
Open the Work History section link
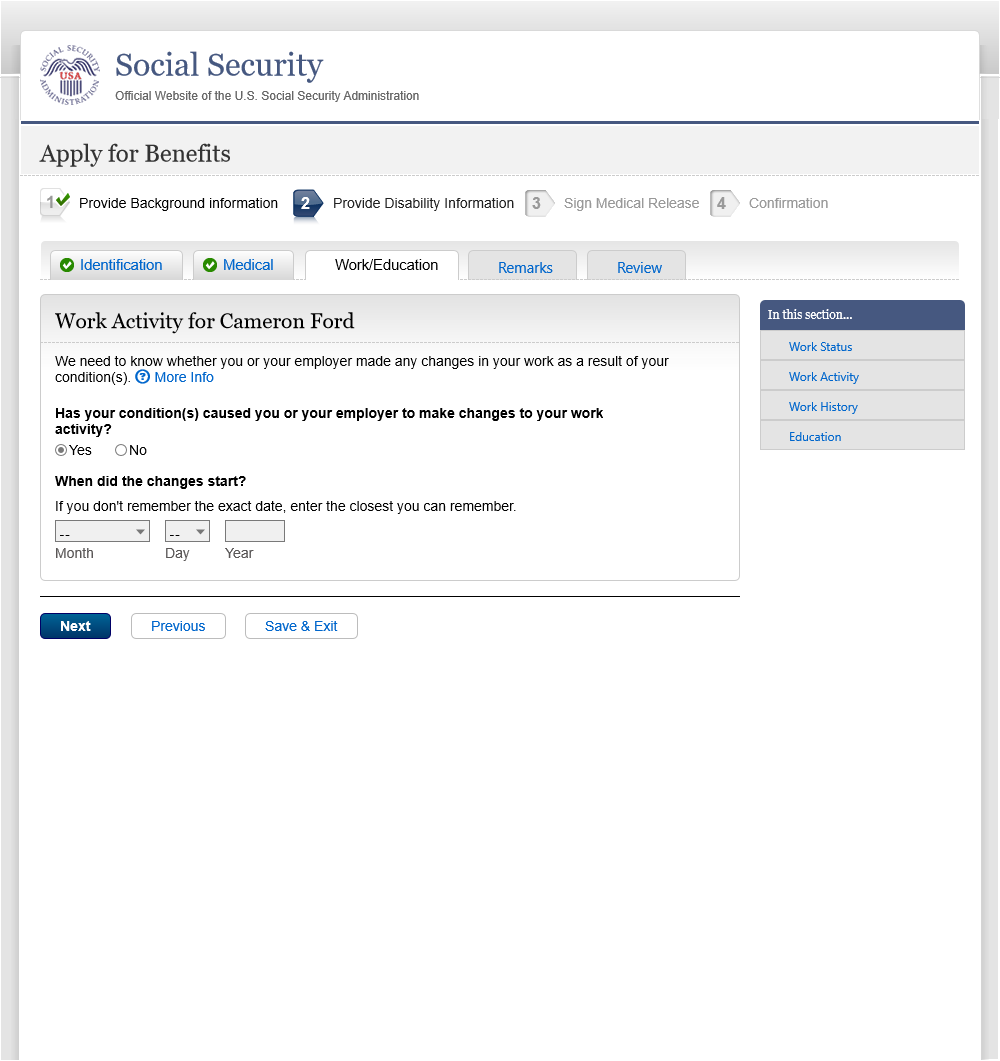coord(823,407)
